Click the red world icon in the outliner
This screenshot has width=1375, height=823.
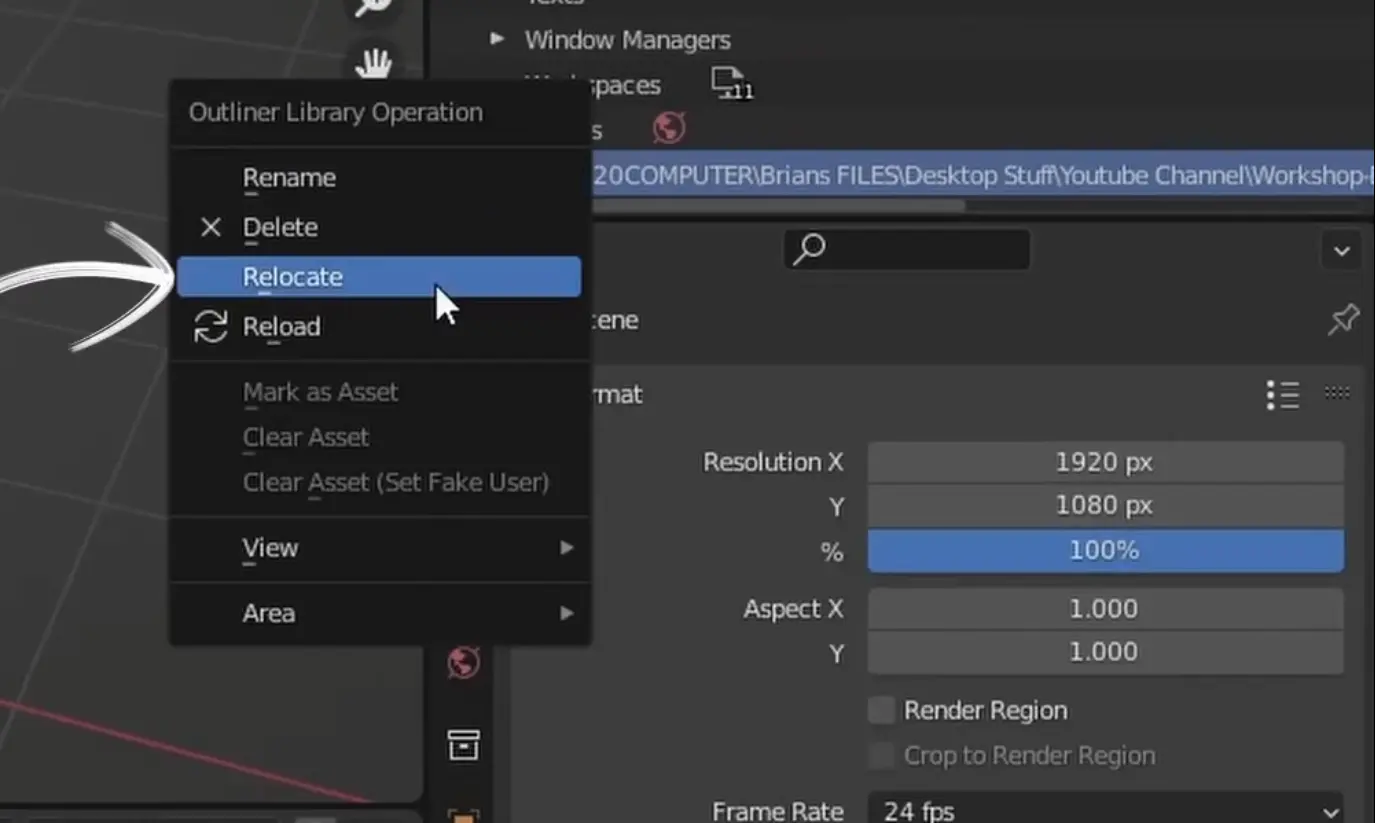669,128
